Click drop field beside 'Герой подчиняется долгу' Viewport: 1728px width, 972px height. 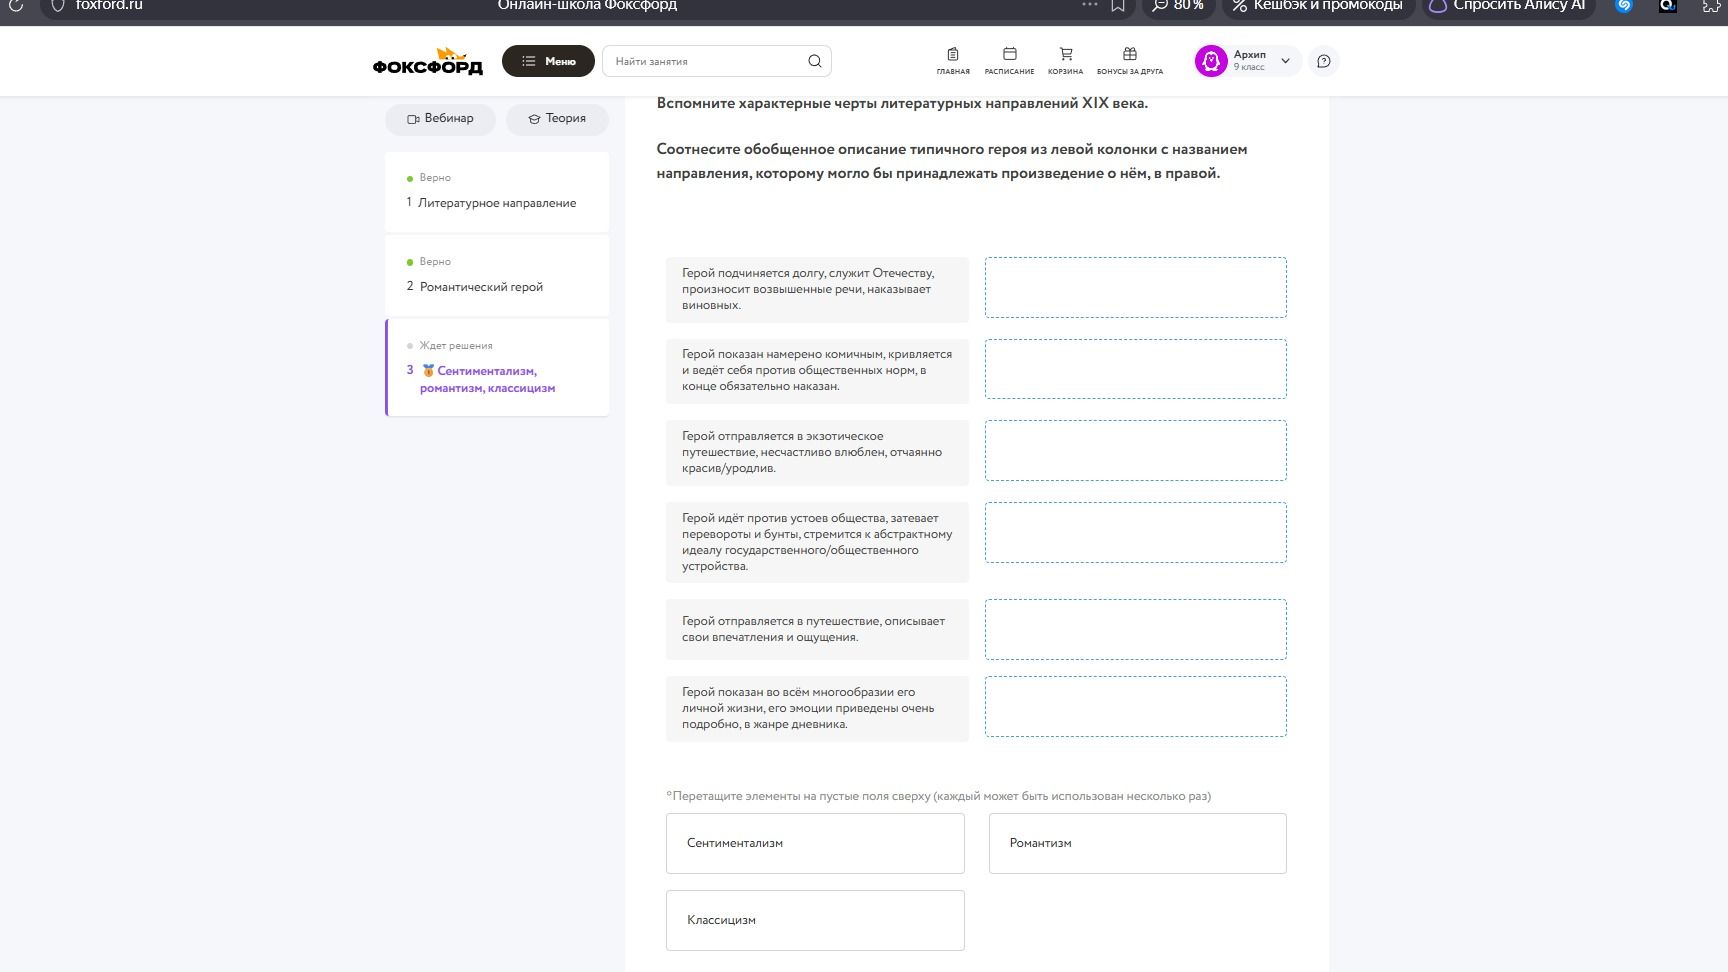click(x=1135, y=288)
